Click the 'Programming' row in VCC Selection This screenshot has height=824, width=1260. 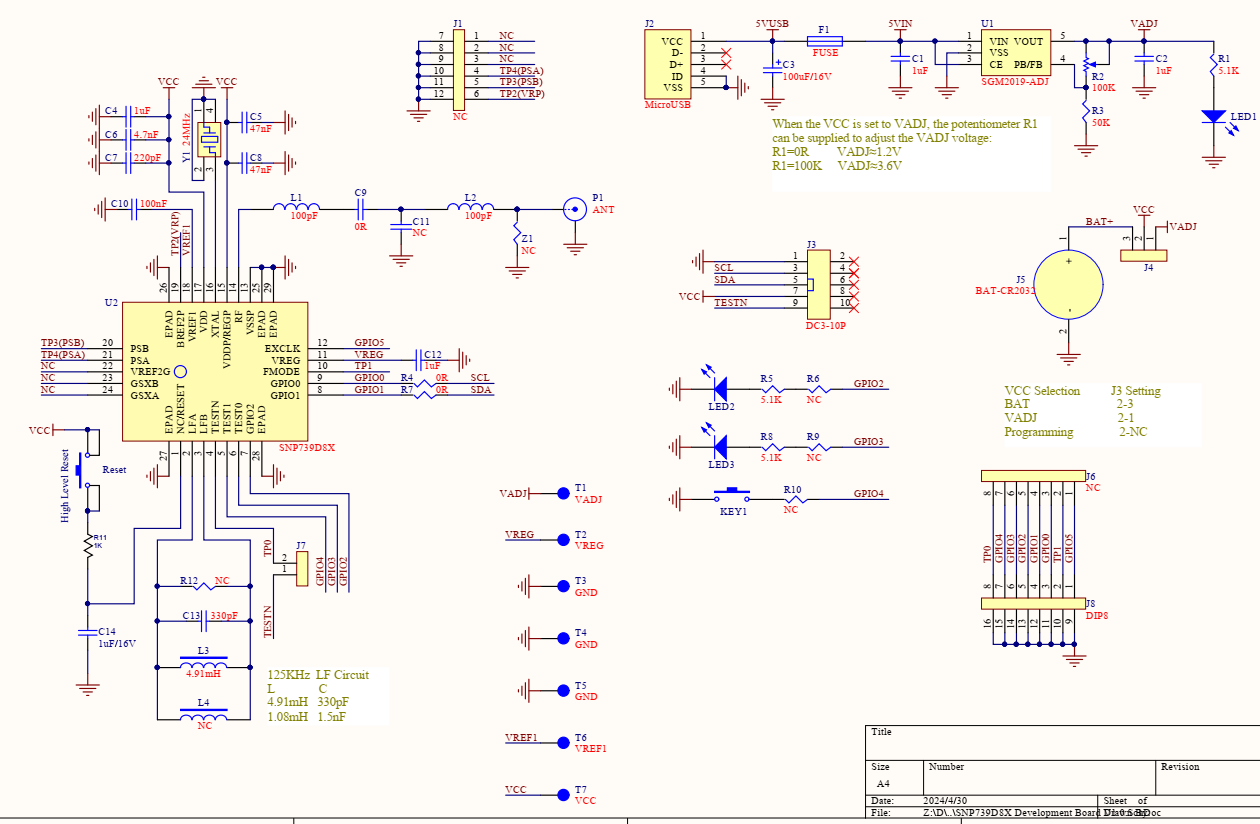pos(1075,432)
